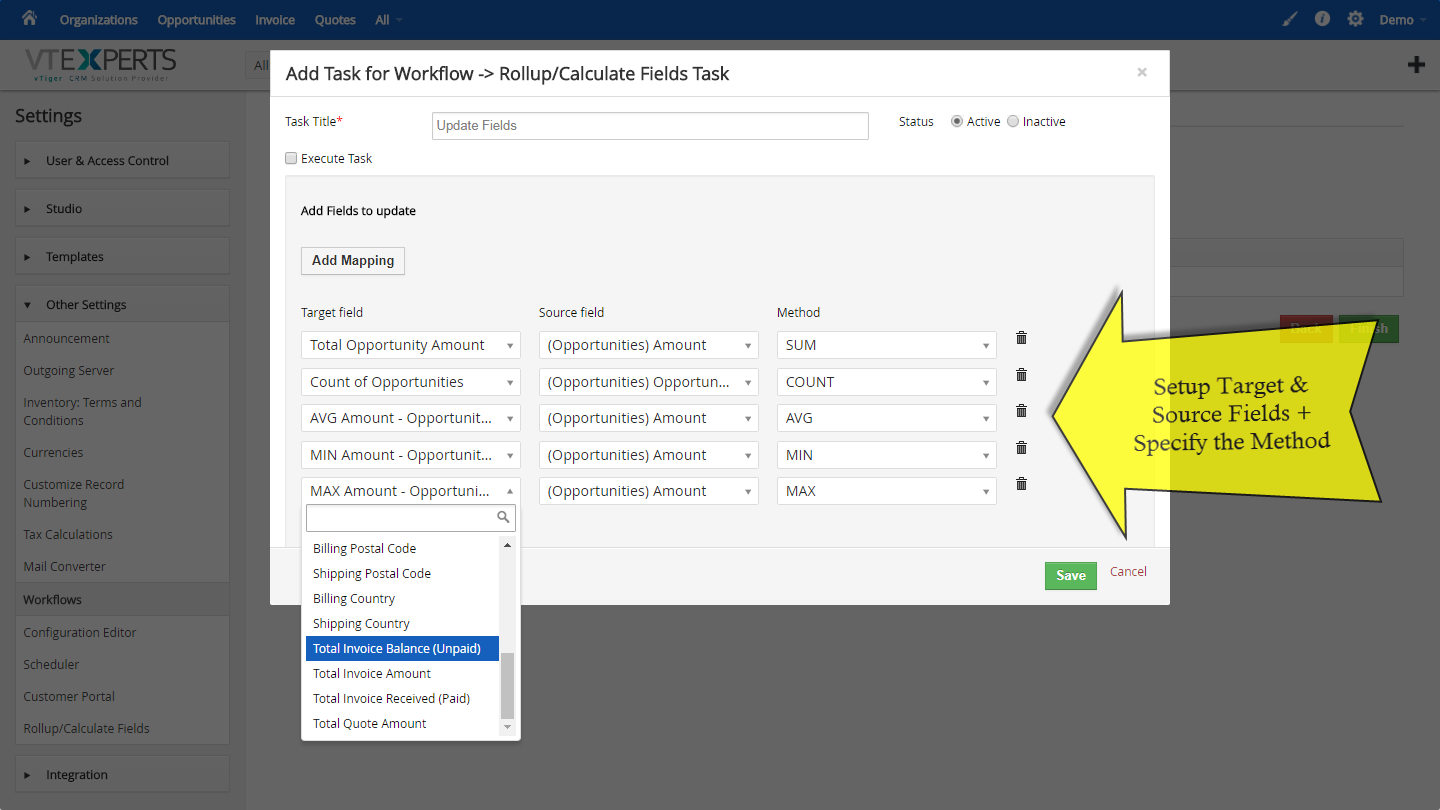This screenshot has height=810, width=1440.
Task: Open Tax Calculations settings link
Action: point(68,535)
